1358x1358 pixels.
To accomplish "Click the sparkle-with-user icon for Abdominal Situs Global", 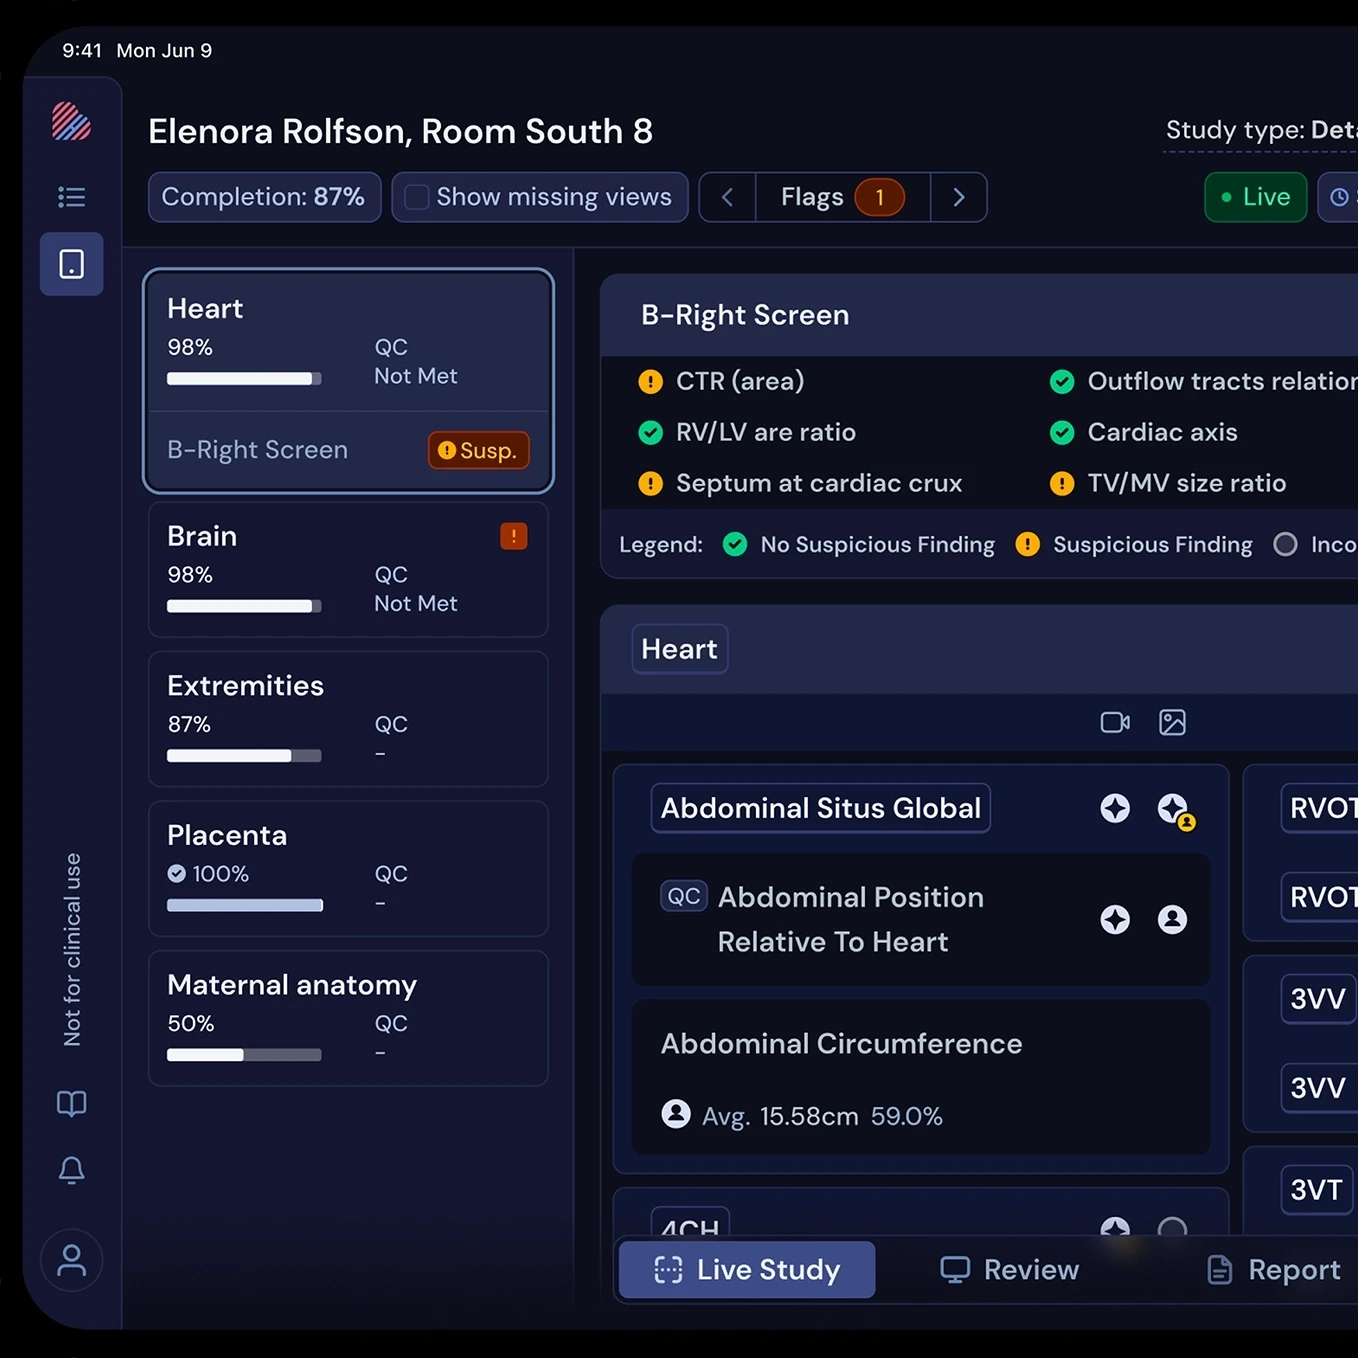I will click(x=1175, y=810).
